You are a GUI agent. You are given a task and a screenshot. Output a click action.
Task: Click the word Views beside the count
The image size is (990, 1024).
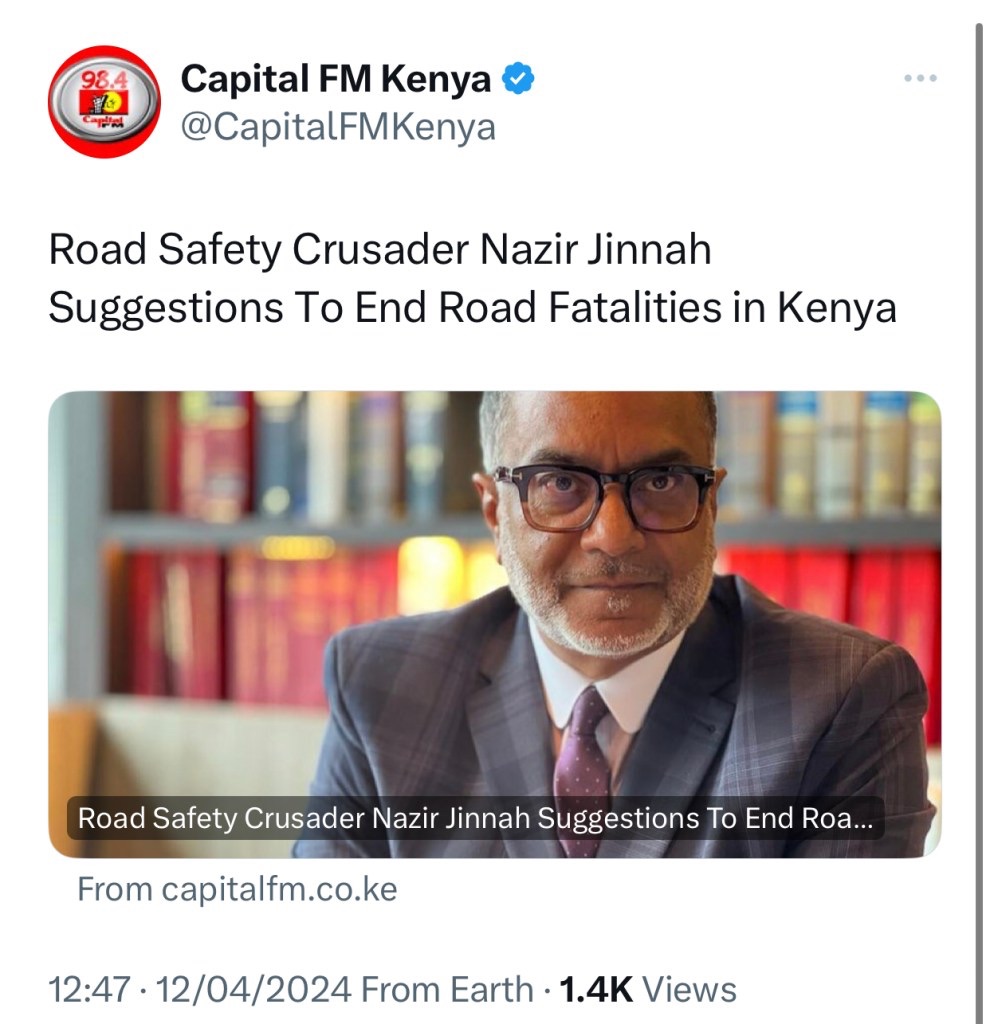pyautogui.click(x=690, y=989)
